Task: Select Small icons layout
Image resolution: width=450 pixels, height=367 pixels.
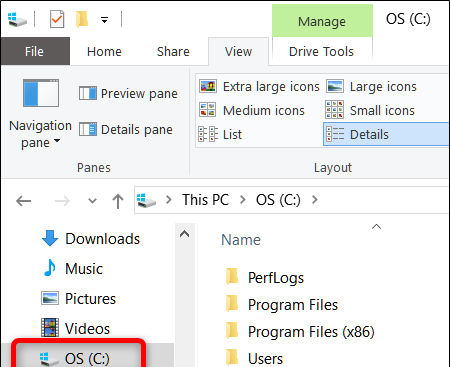Action: point(370,110)
